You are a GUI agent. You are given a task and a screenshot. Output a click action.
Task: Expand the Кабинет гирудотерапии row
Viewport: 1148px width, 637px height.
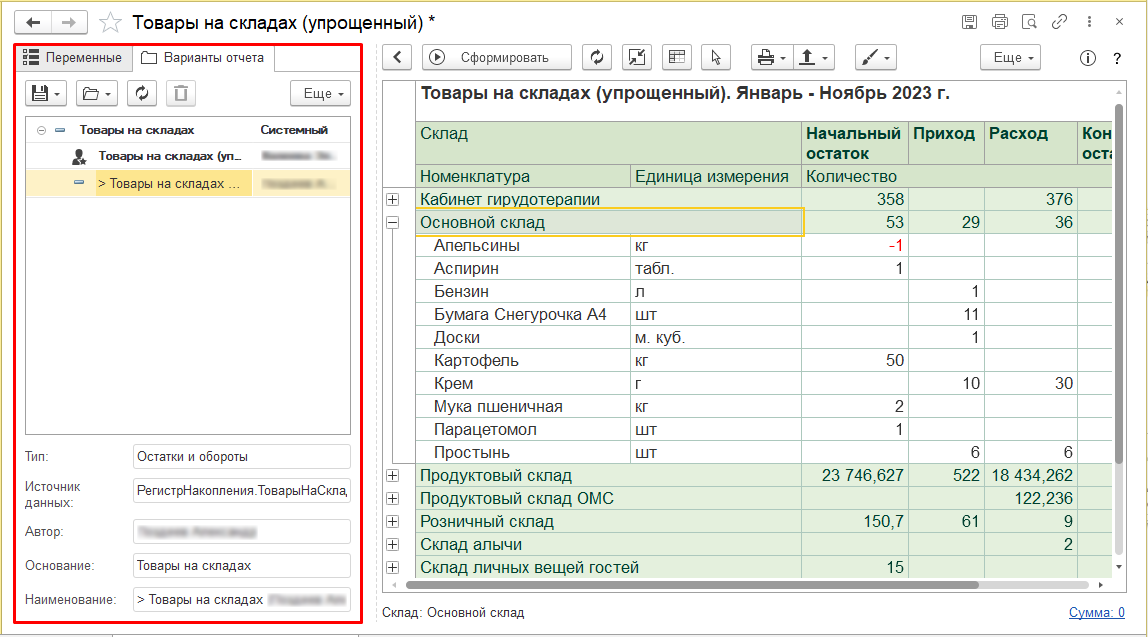pos(393,200)
